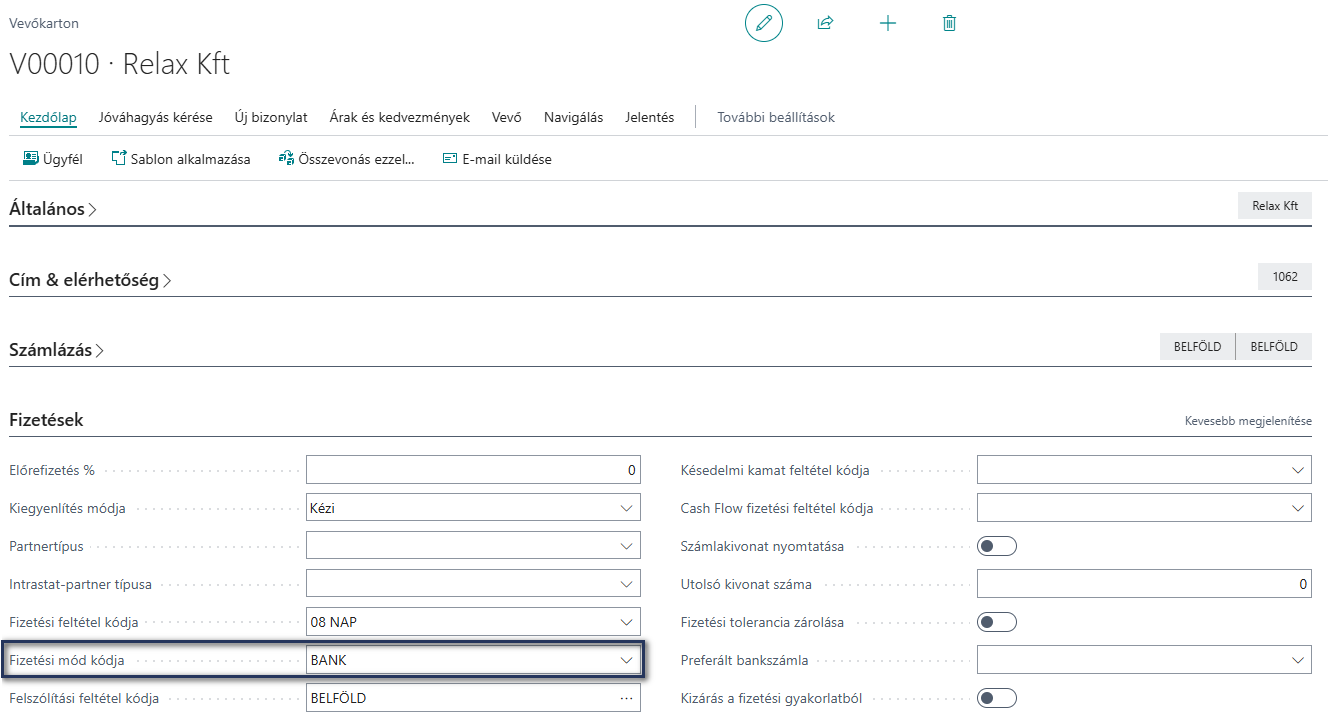Switch to the Kezdőlap tab
This screenshot has height=727, width=1328.
click(x=48, y=117)
